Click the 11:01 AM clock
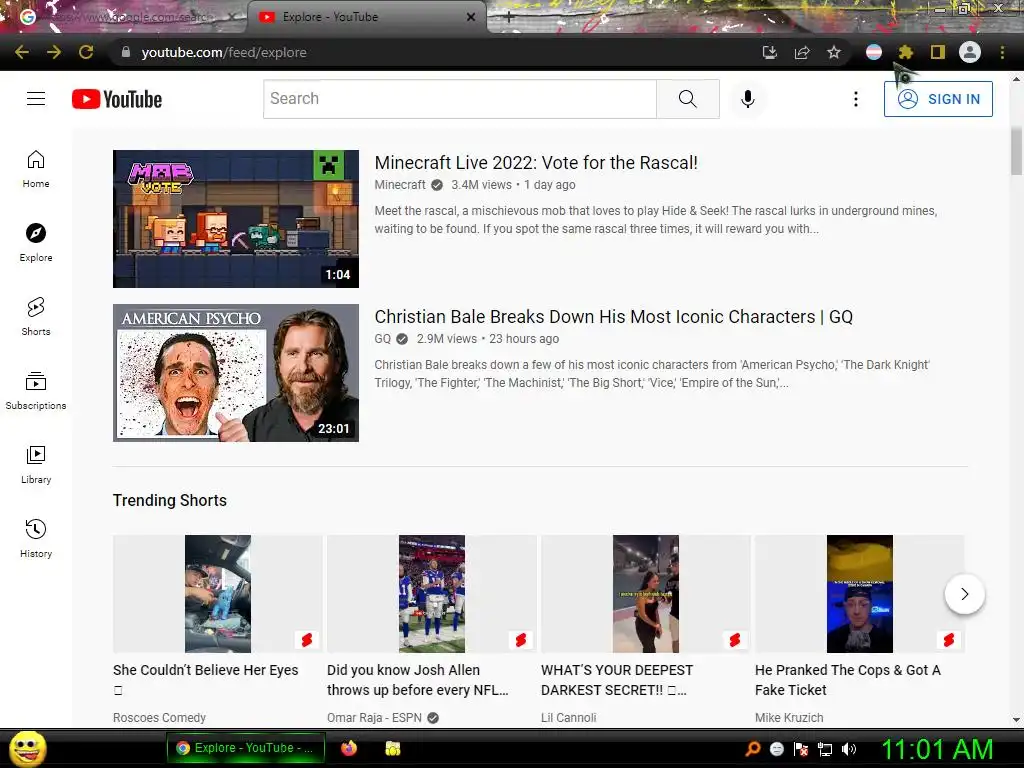 click(x=937, y=749)
